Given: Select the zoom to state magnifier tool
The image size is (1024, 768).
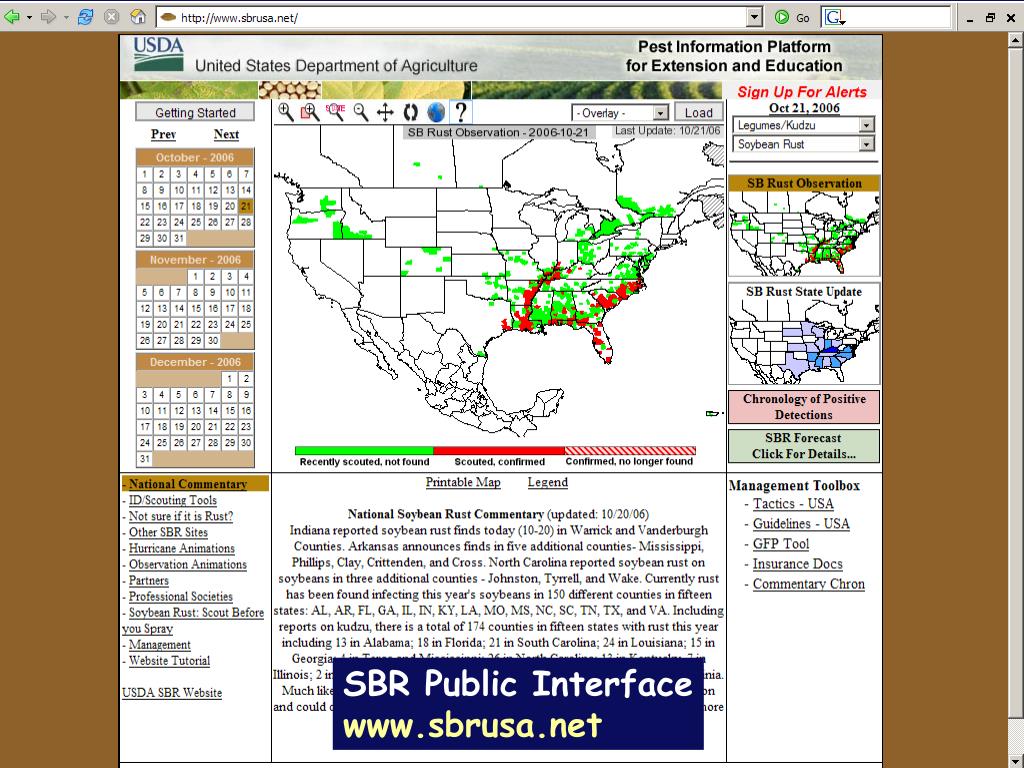Looking at the screenshot, I should (x=335, y=112).
